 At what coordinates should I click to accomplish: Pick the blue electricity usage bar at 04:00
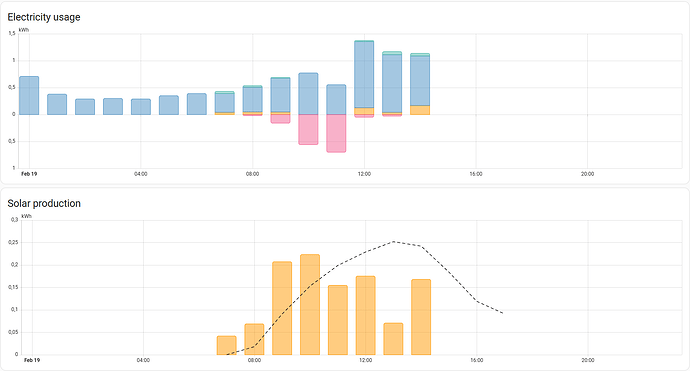pos(141,107)
